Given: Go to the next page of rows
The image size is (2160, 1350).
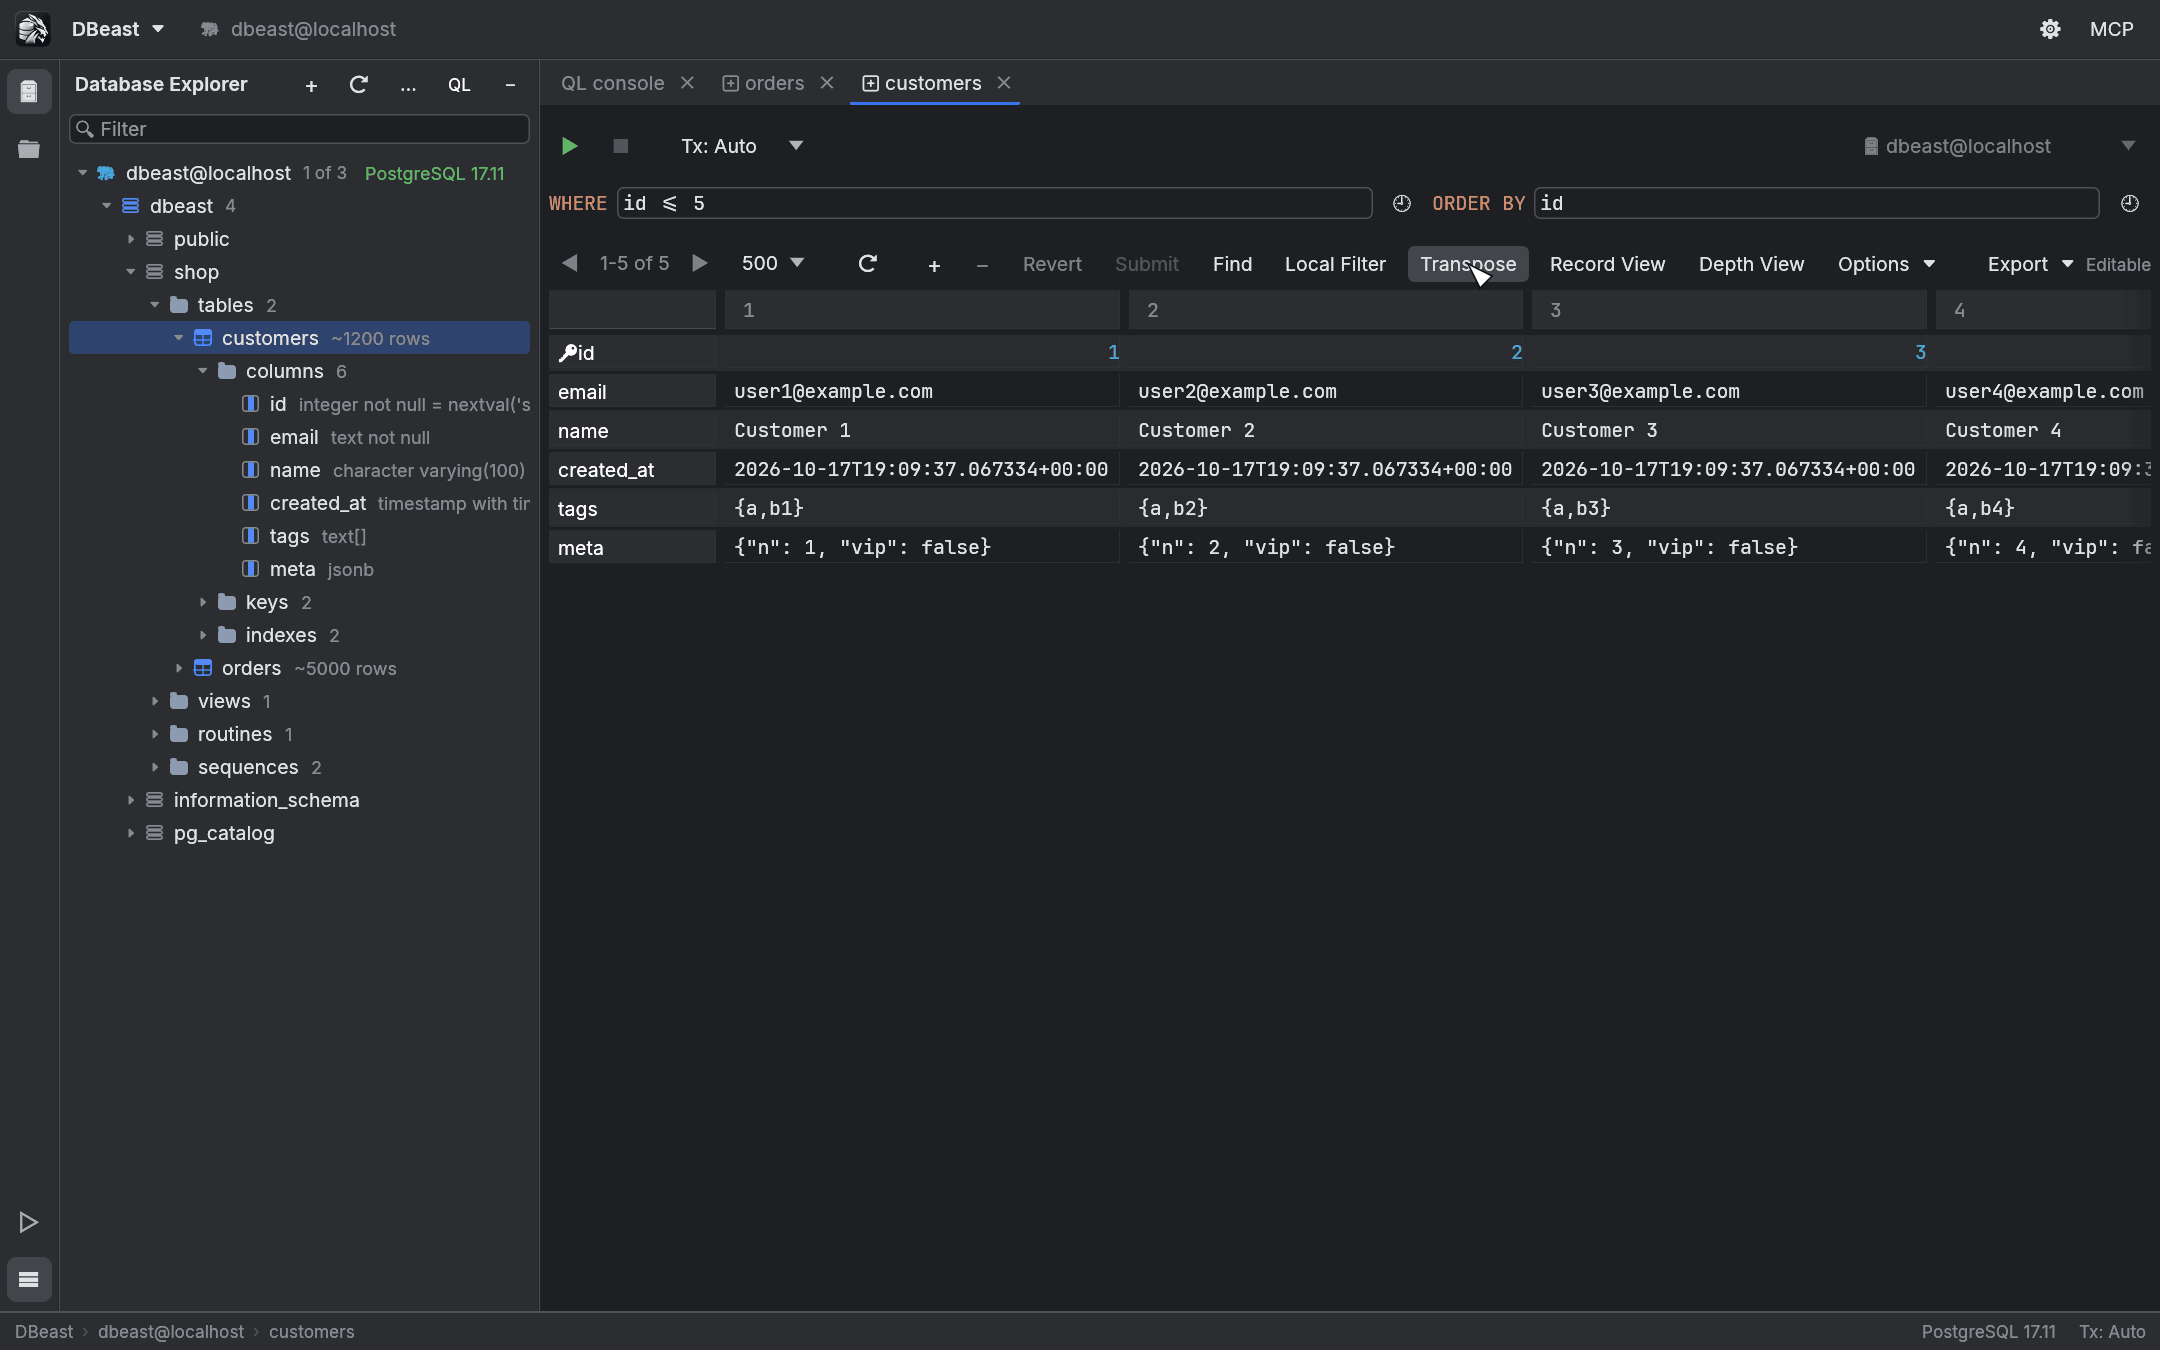Looking at the screenshot, I should click(700, 263).
